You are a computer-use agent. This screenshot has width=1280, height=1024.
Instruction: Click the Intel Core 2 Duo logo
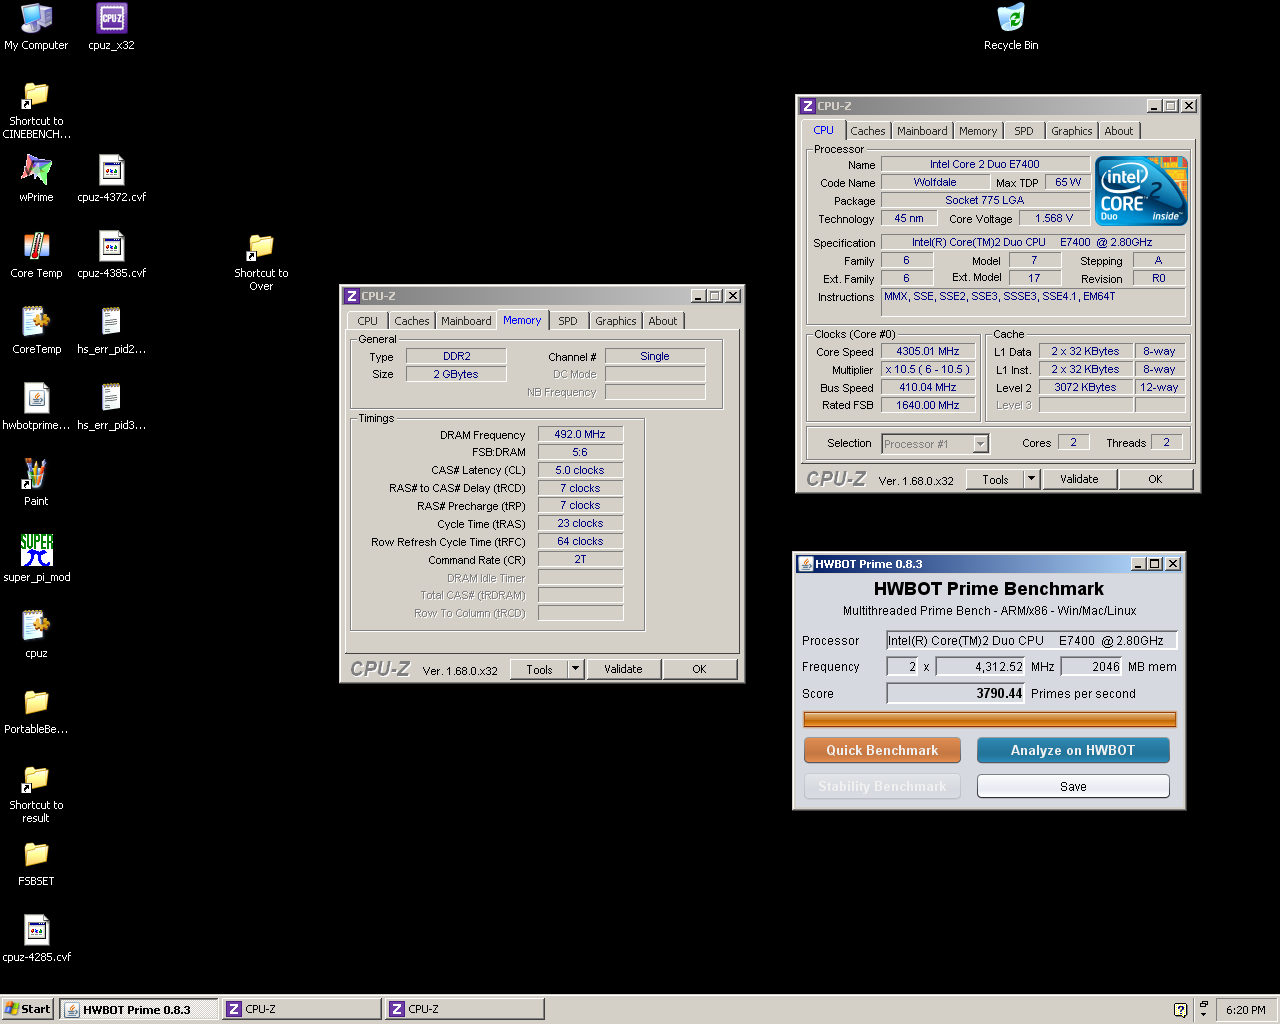pos(1141,190)
